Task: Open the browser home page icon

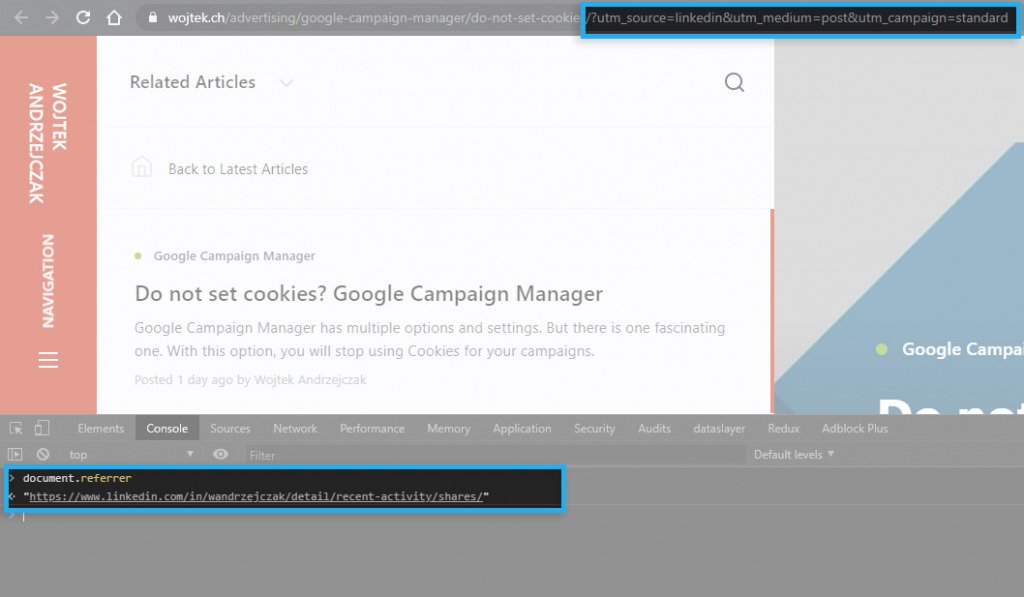Action: [114, 18]
